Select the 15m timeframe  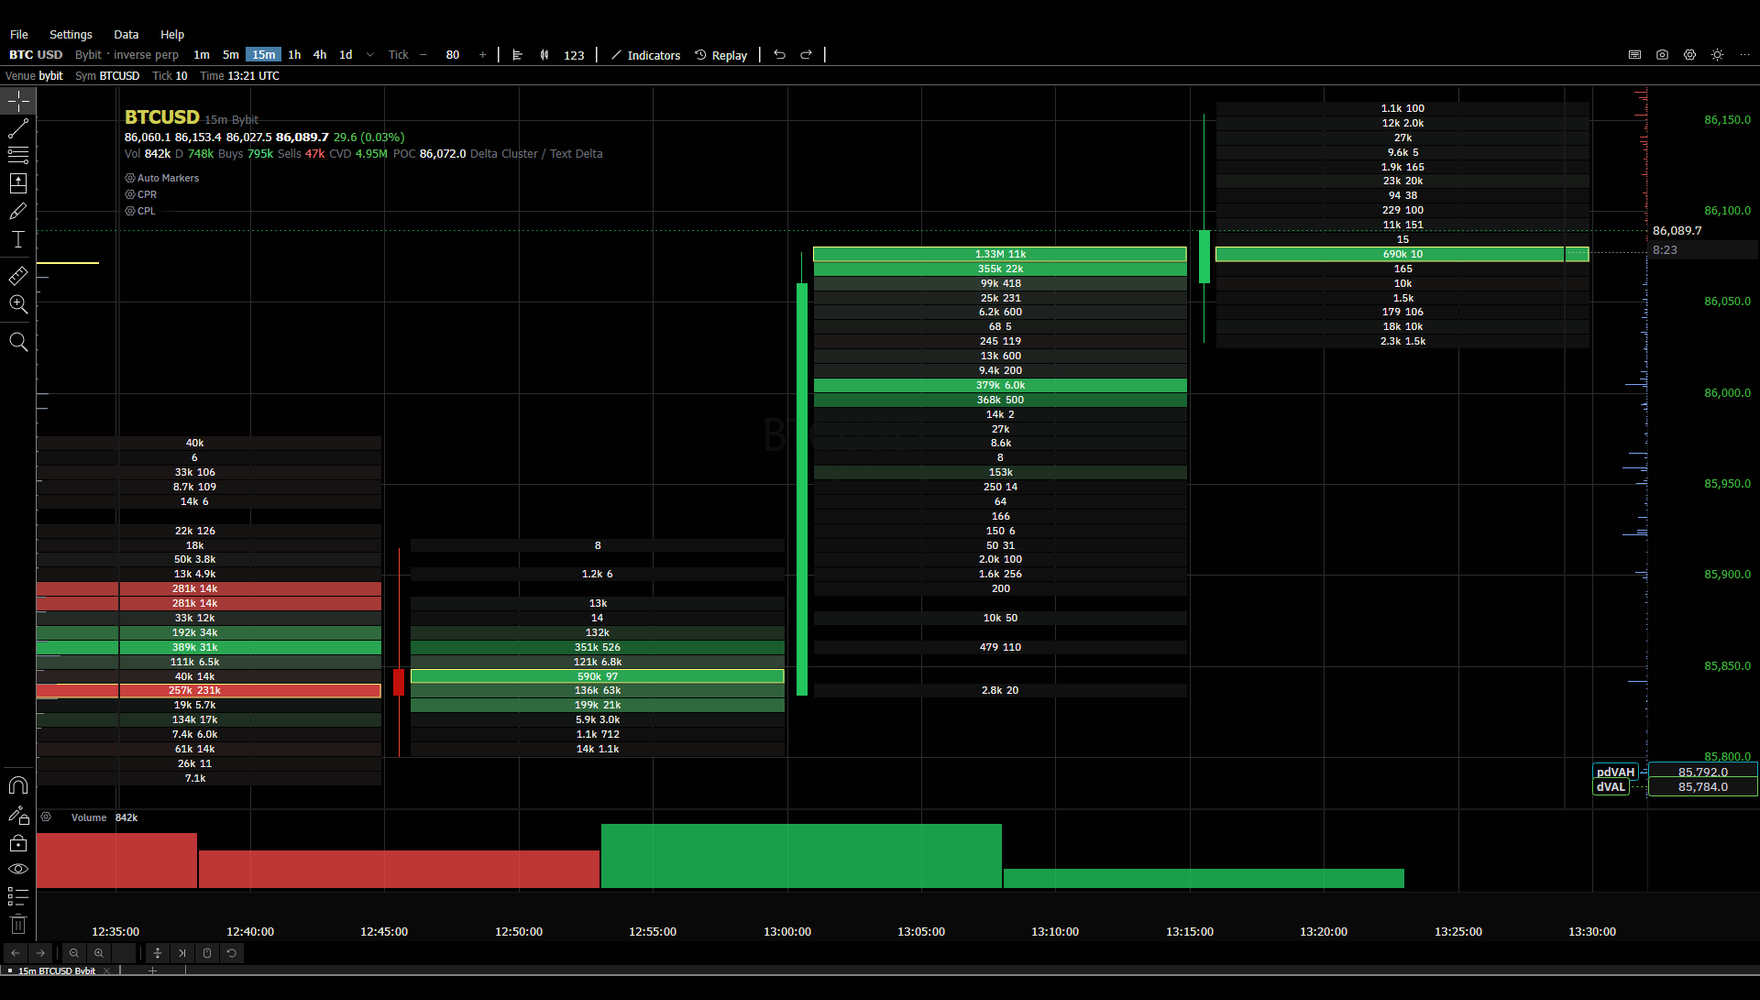(x=263, y=55)
